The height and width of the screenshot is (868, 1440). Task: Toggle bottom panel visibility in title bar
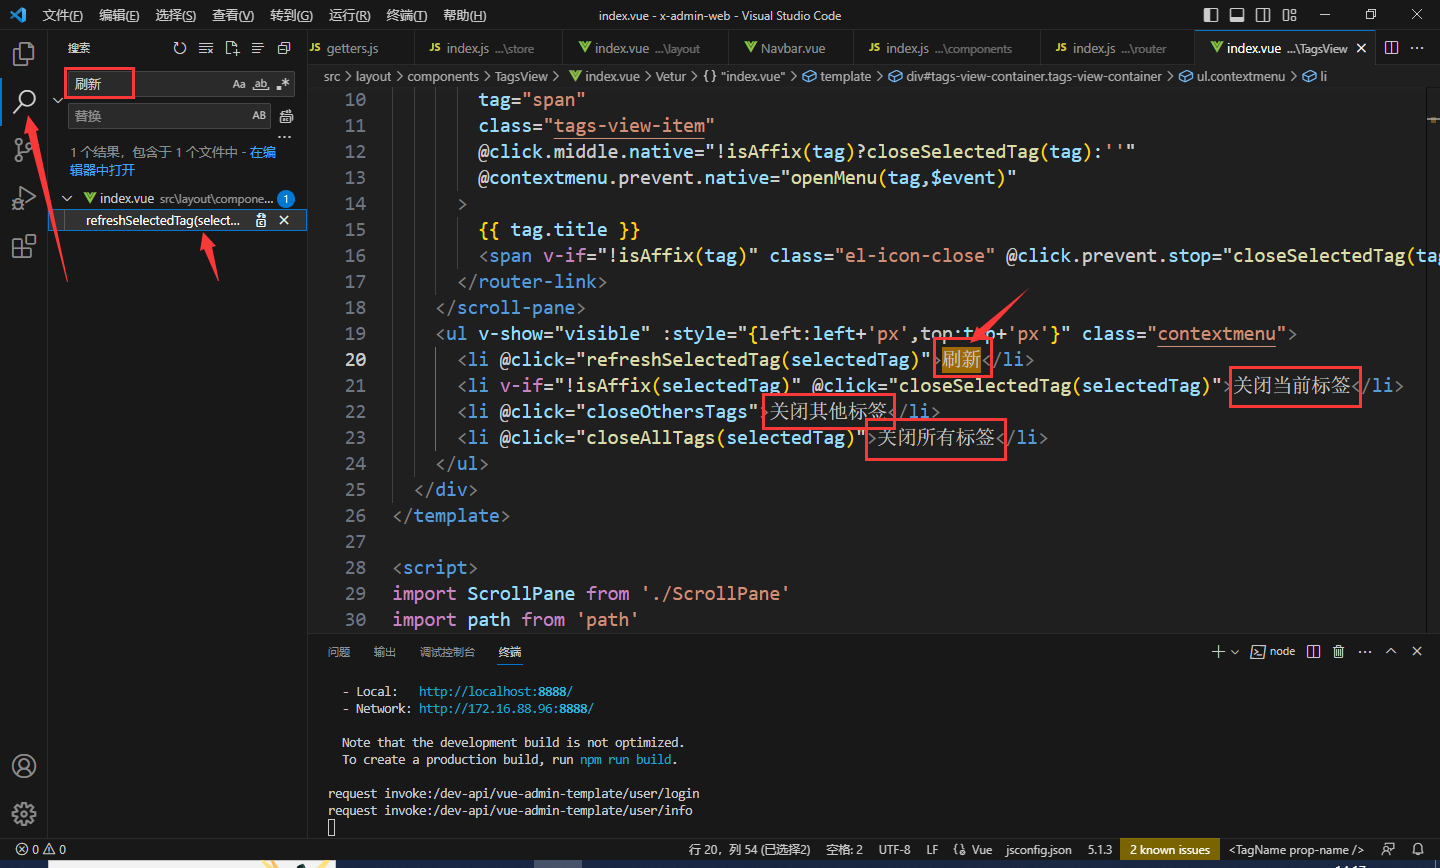tap(1237, 15)
